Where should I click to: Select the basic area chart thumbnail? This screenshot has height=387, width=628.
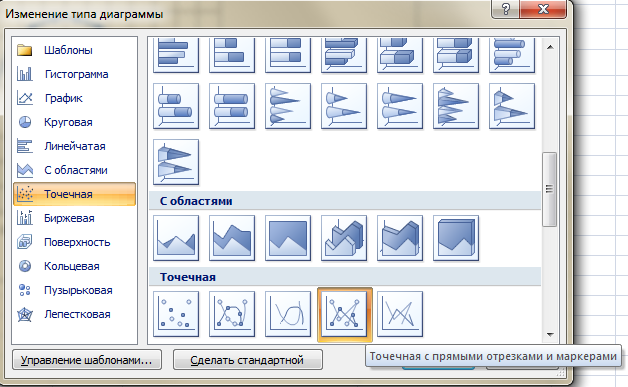176,238
